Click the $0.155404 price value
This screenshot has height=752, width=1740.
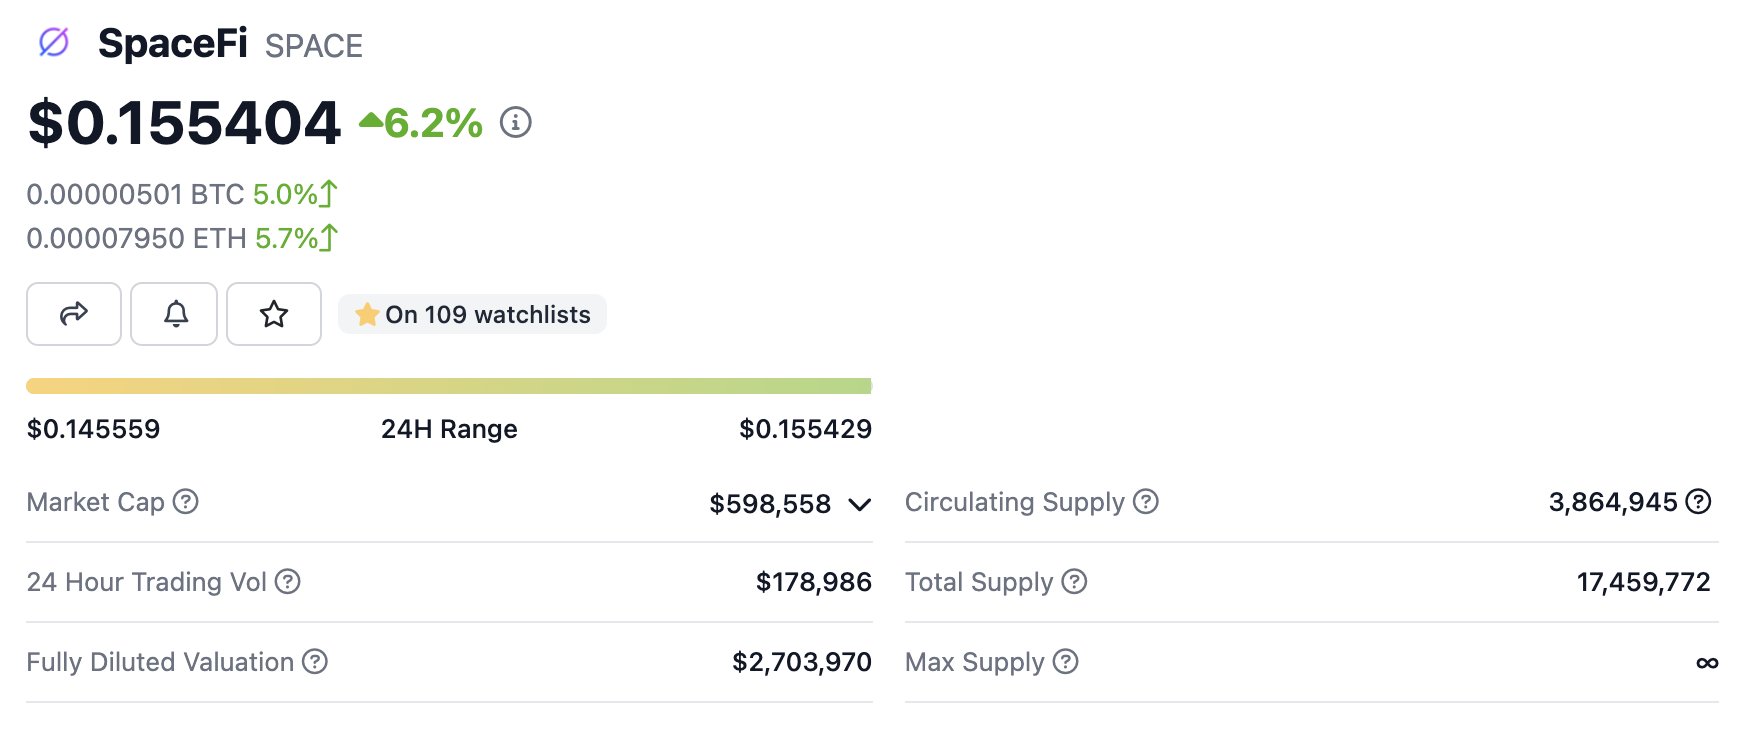(x=185, y=123)
